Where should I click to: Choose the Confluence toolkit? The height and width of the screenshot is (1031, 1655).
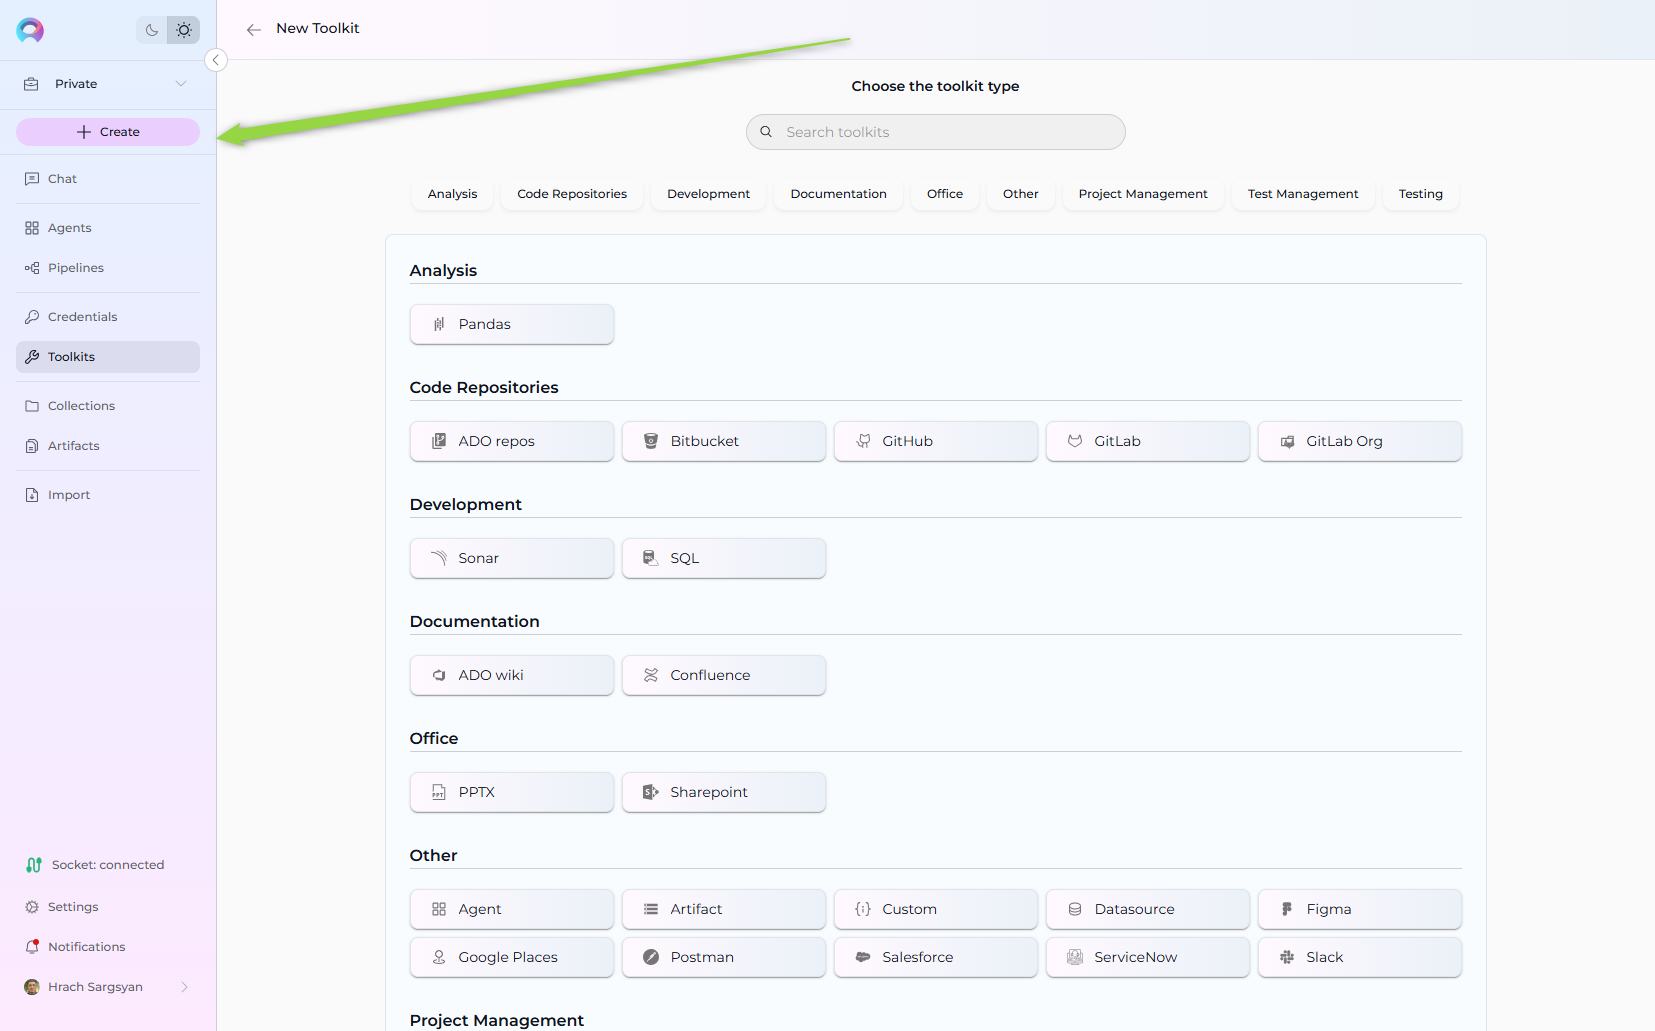pos(724,675)
